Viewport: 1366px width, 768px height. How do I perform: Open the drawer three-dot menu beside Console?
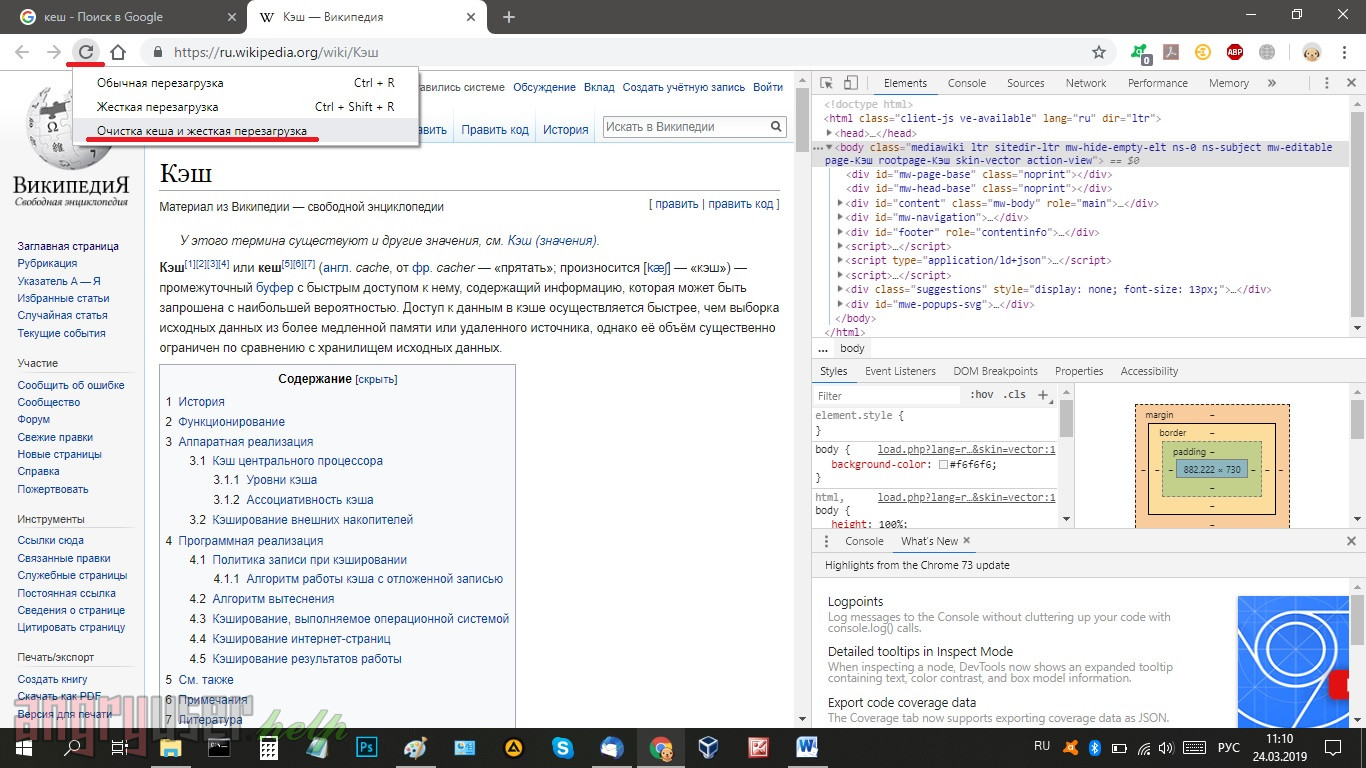coord(826,541)
